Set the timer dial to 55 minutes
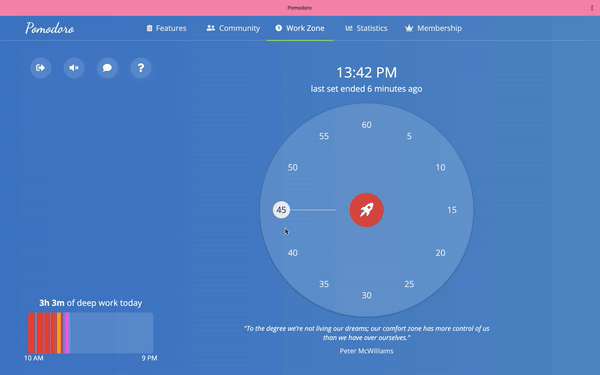This screenshot has width=600, height=375. click(x=324, y=136)
